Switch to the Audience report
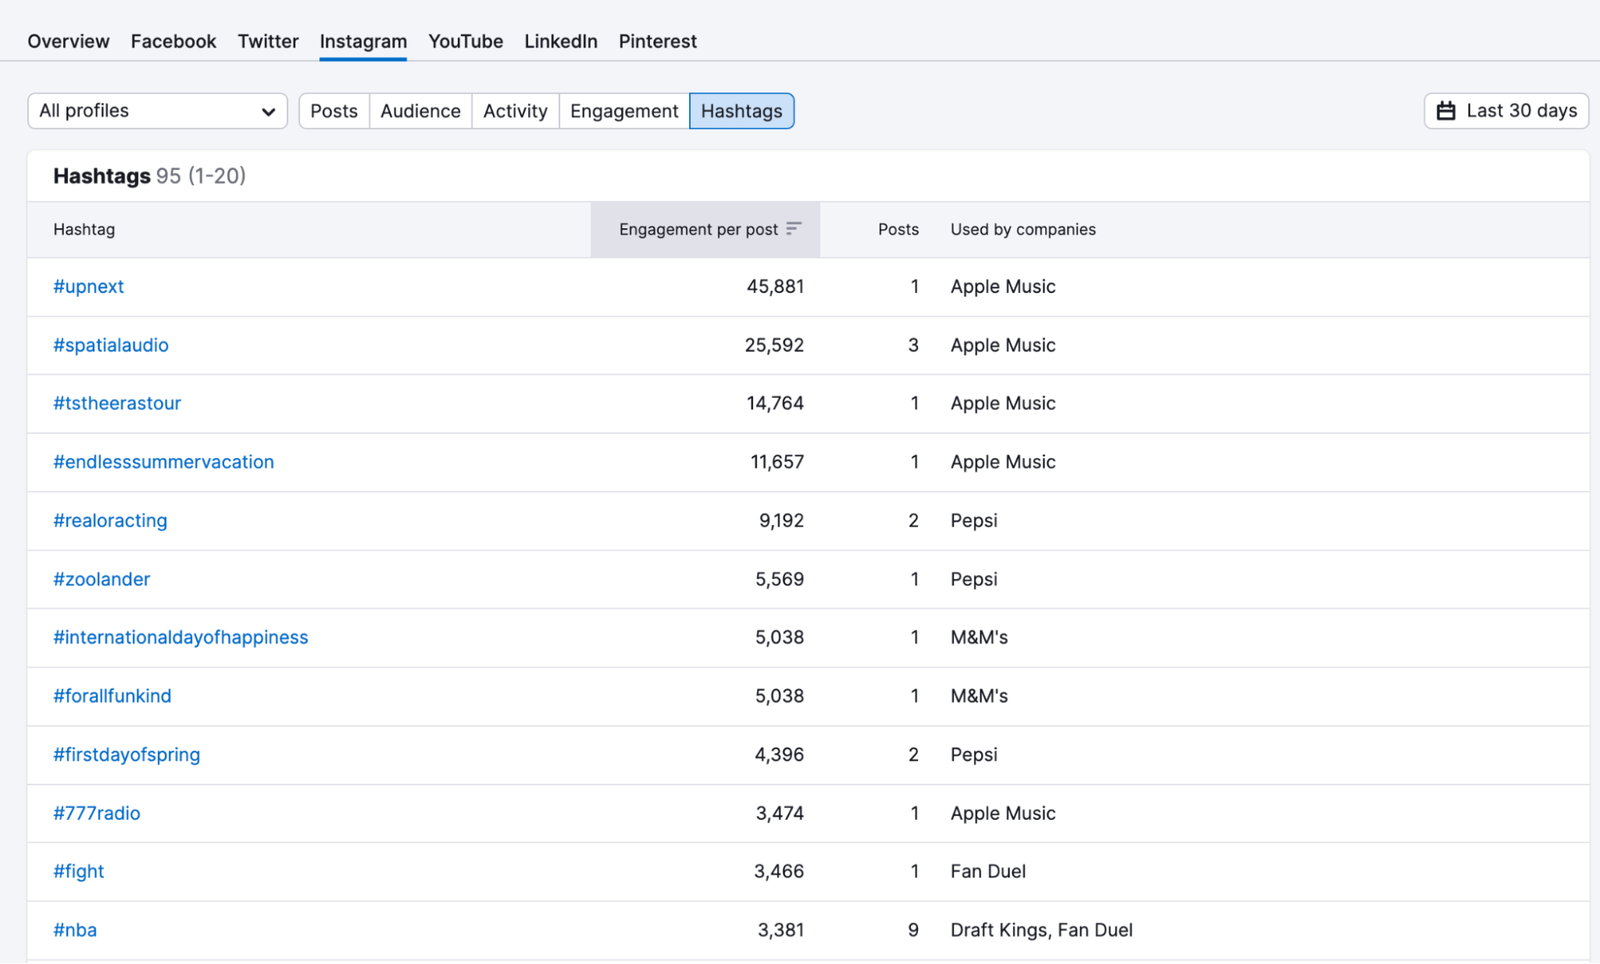This screenshot has height=964, width=1600. (420, 111)
